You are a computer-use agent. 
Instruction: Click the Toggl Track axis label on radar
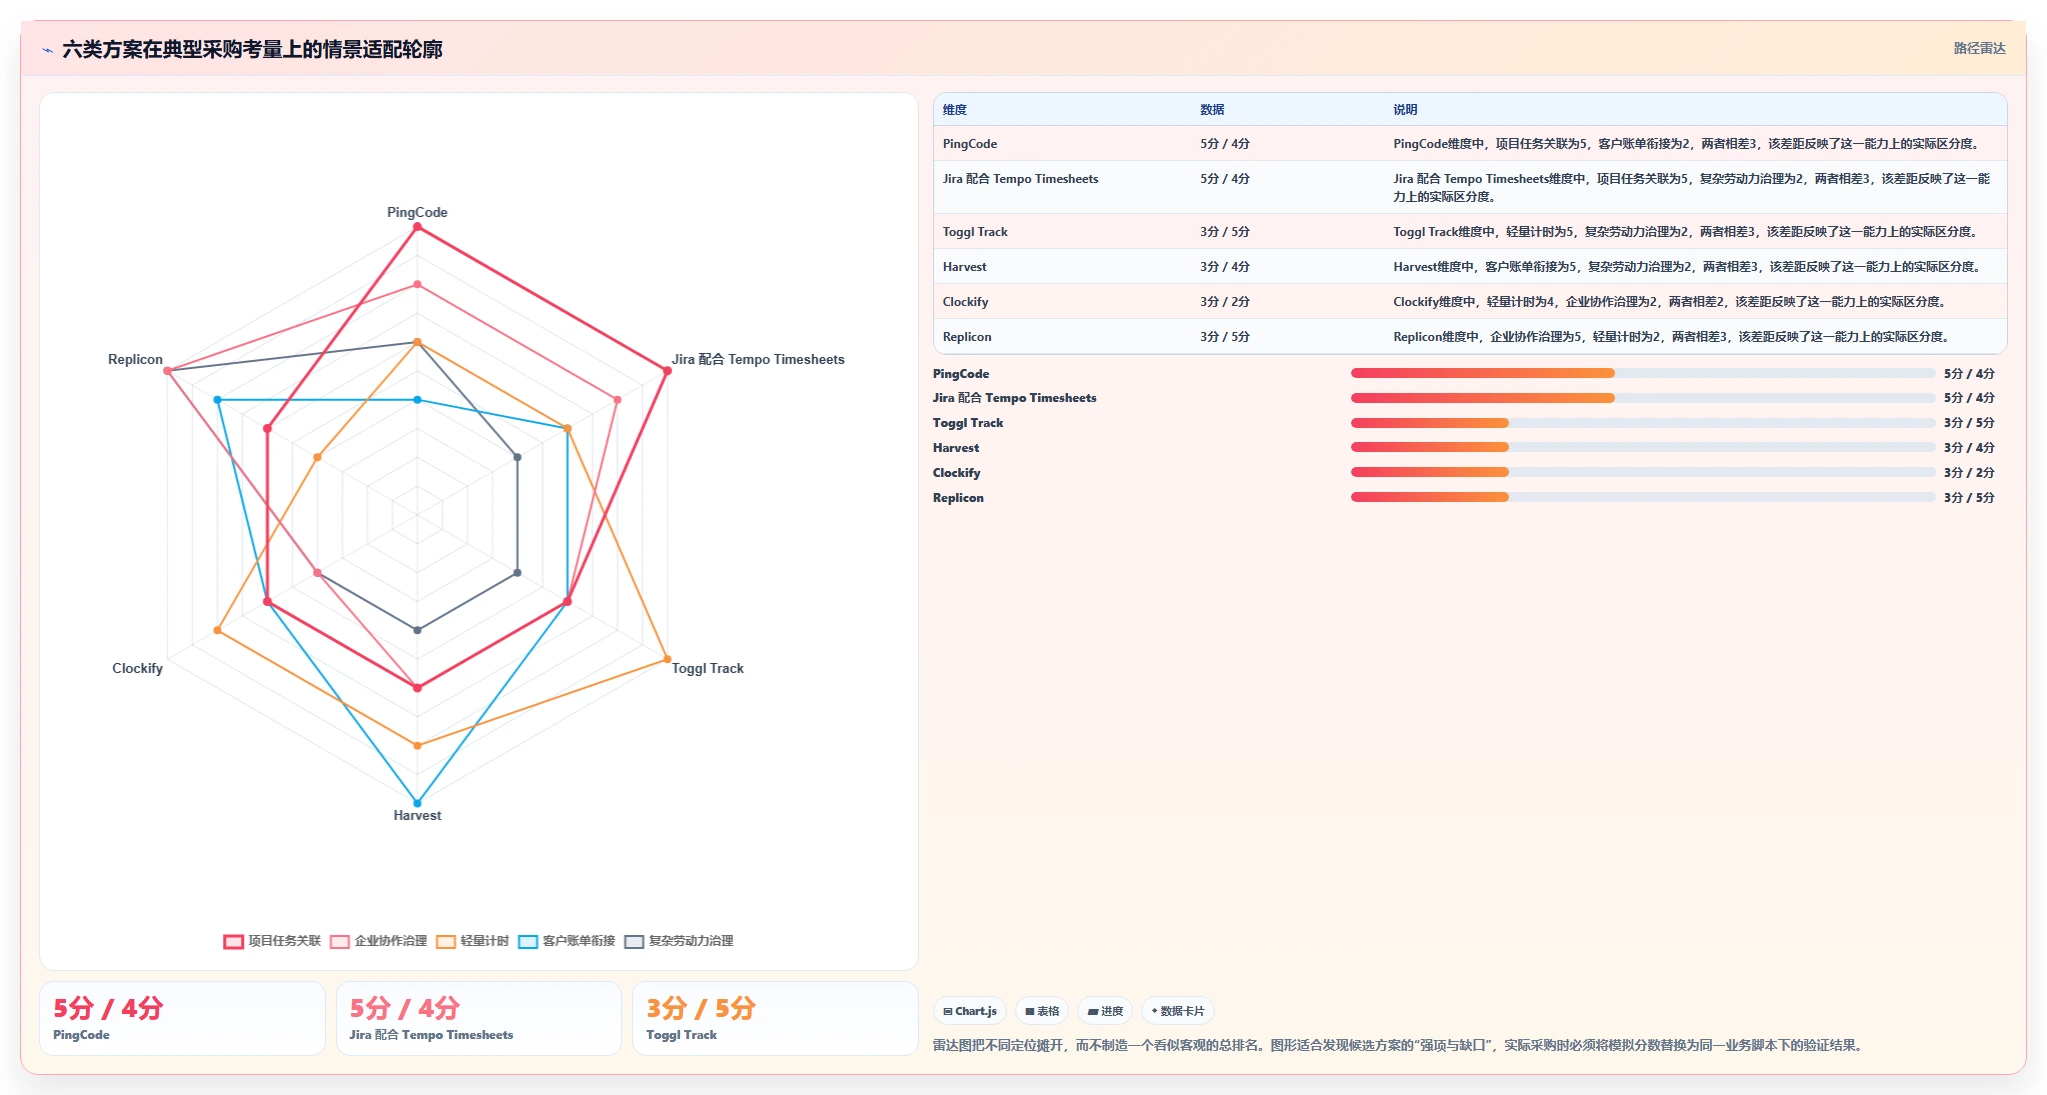coord(708,668)
